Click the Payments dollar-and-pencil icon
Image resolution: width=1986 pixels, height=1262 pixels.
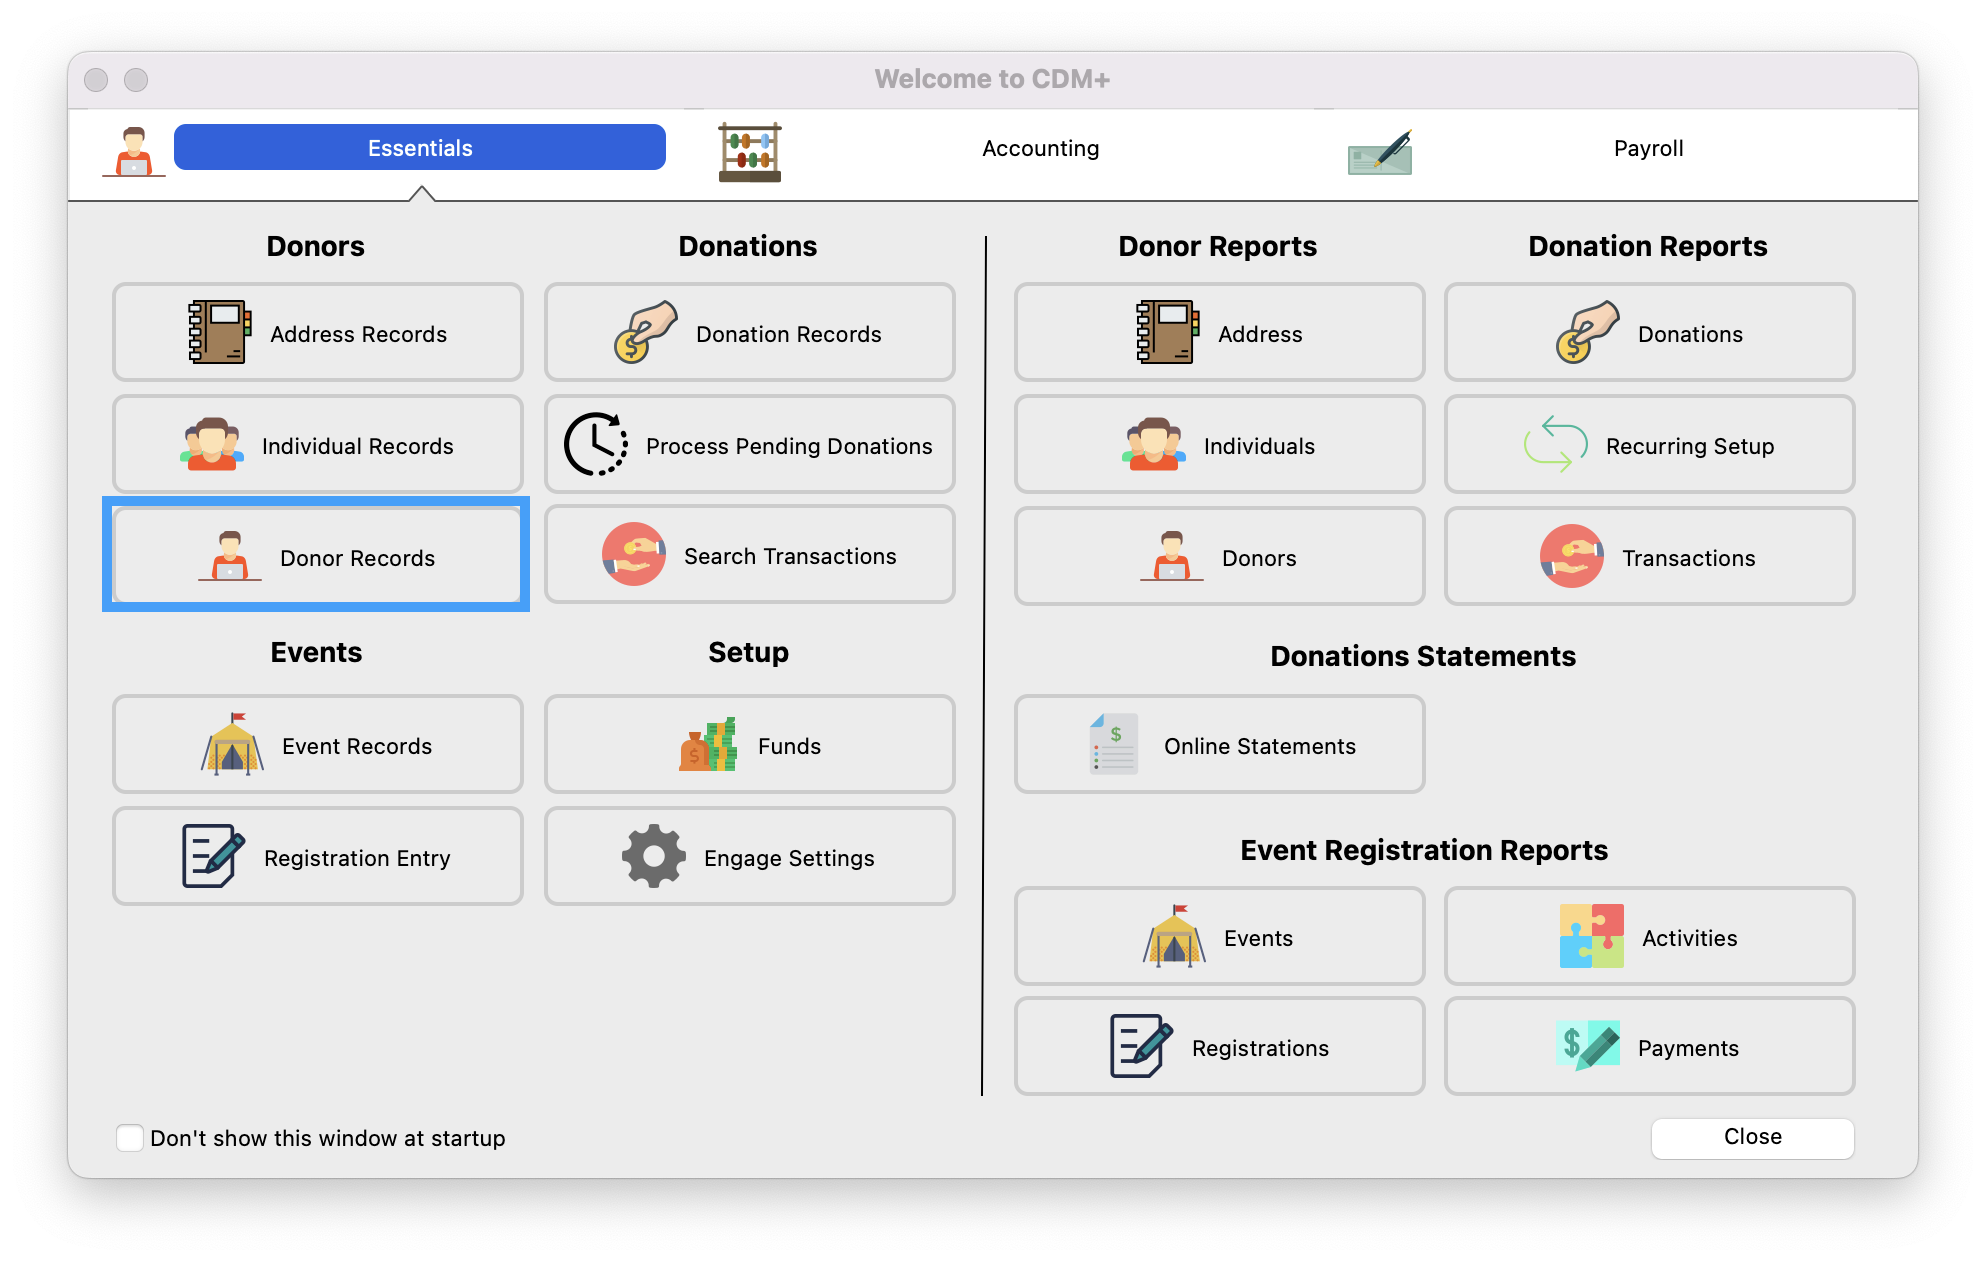1587,1046
